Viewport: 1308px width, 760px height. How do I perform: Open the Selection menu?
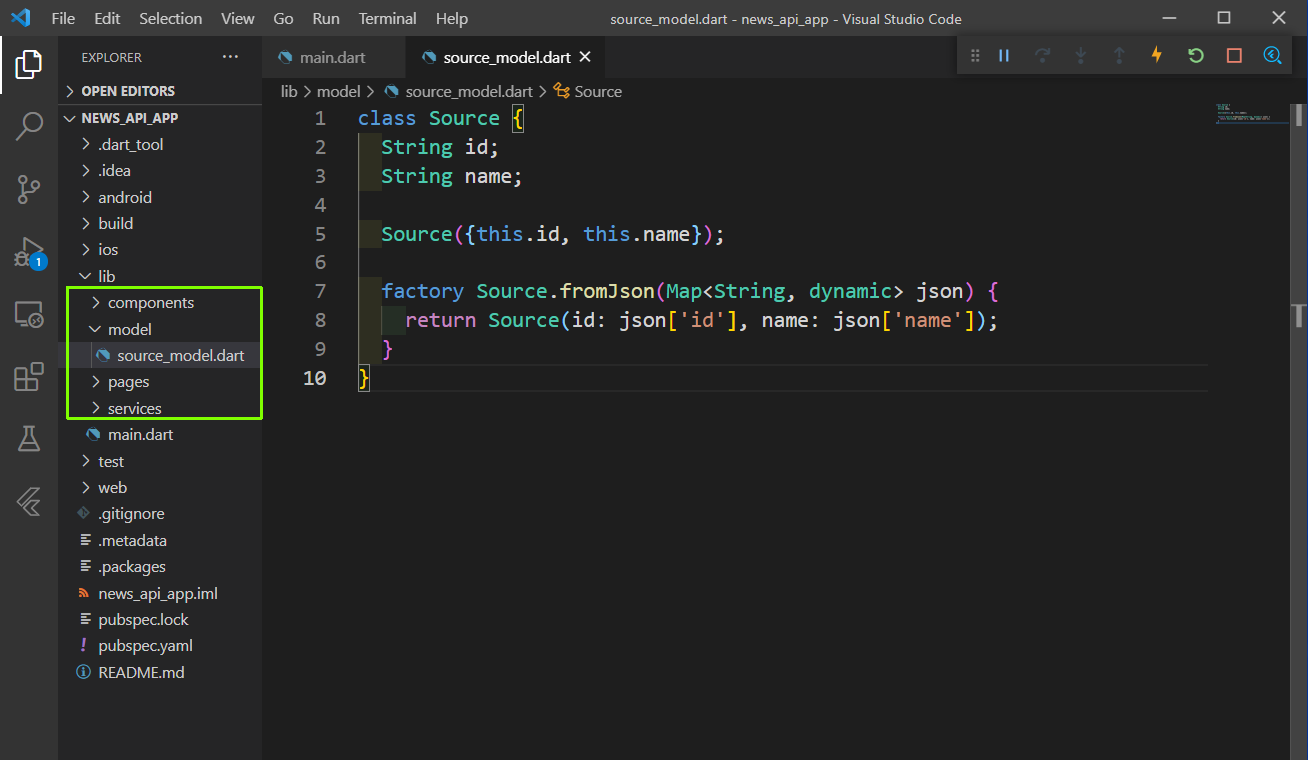170,18
